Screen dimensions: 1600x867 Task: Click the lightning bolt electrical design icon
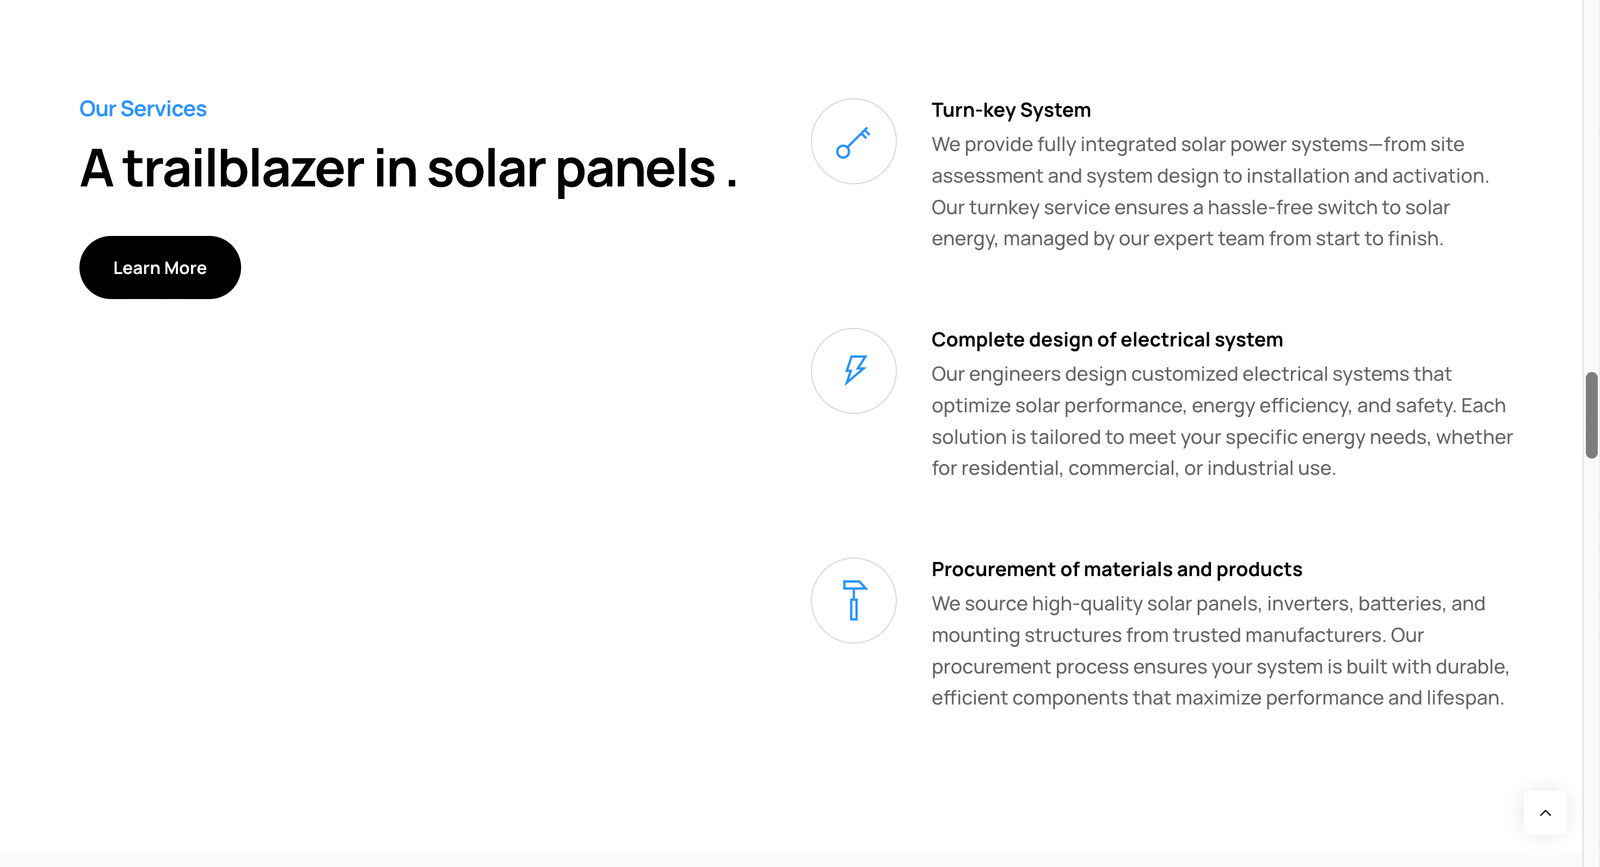pyautogui.click(x=853, y=371)
